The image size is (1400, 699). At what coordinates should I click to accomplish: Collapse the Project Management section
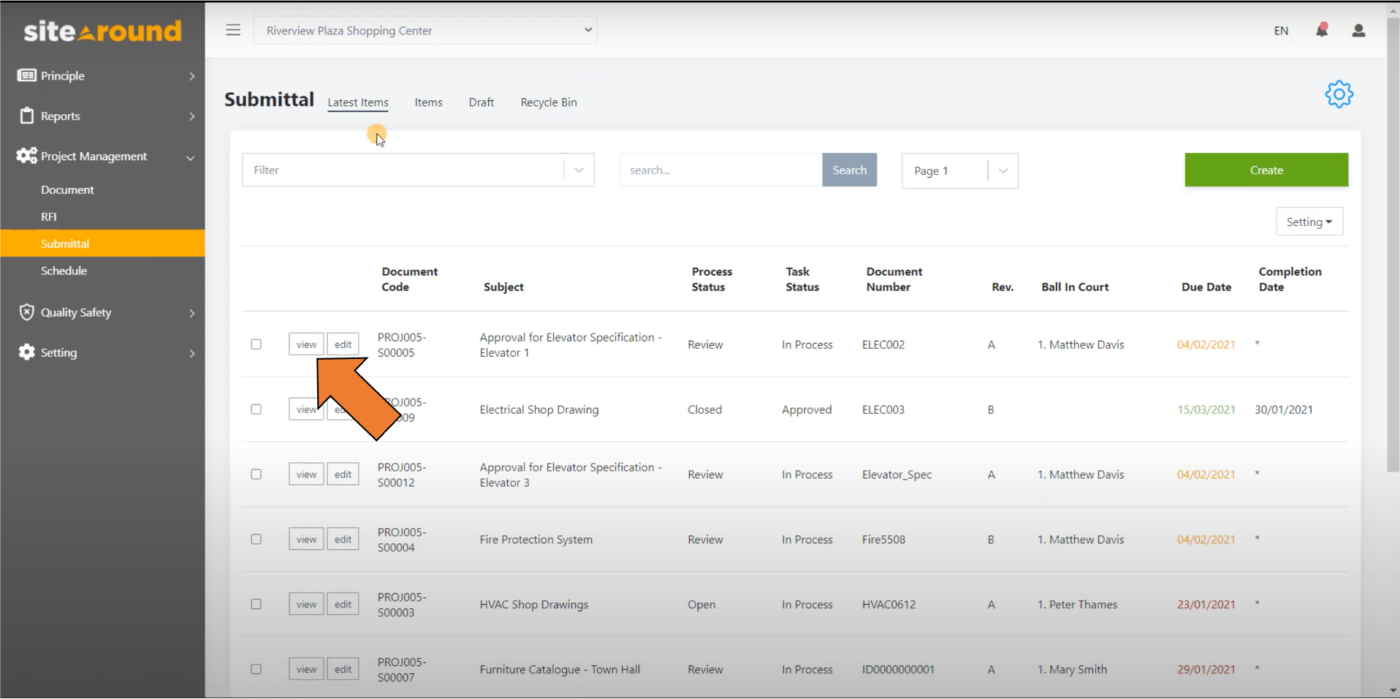tap(190, 157)
